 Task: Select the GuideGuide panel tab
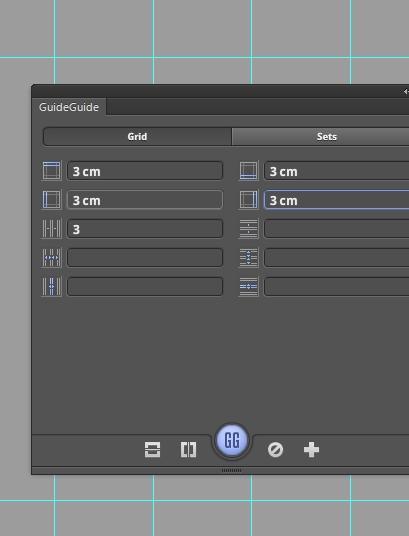(x=69, y=107)
